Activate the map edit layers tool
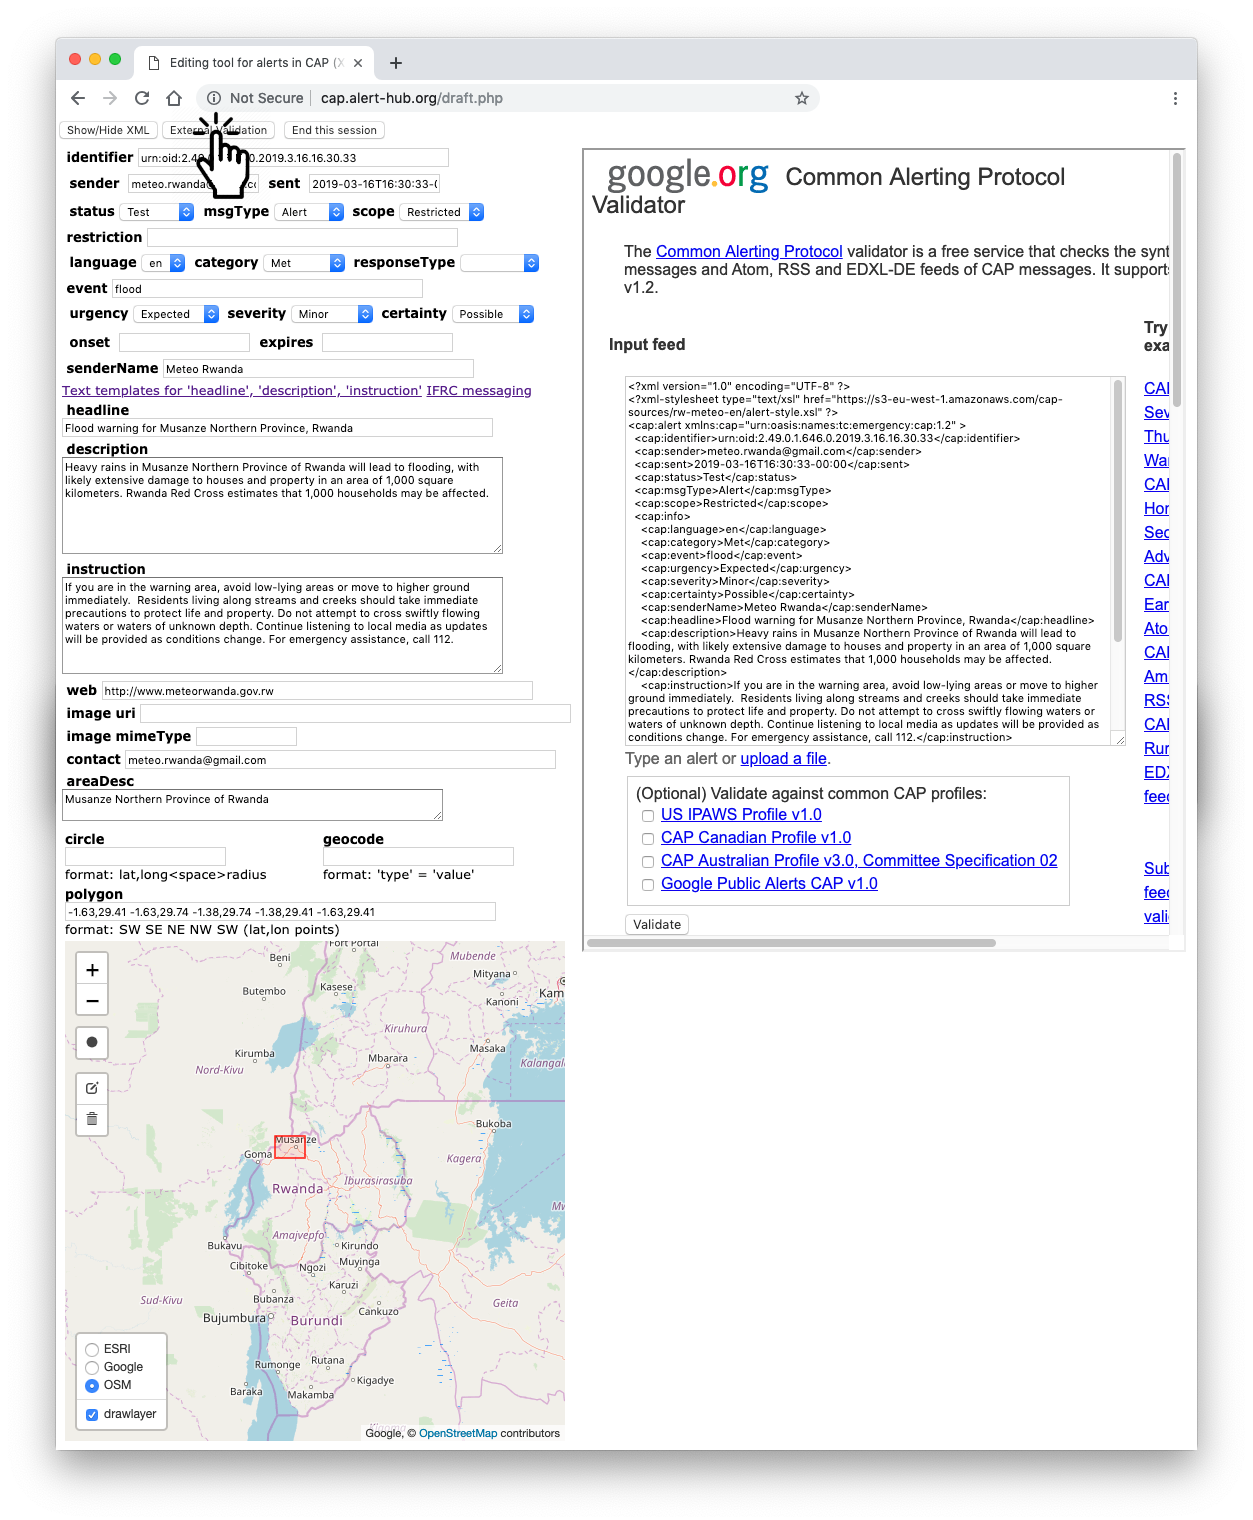 click(x=92, y=1088)
